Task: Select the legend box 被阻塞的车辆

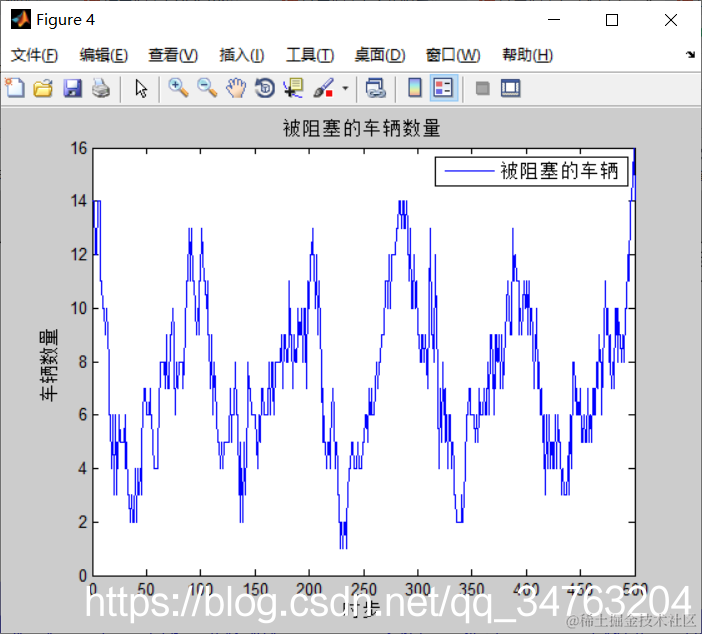Action: pos(531,171)
